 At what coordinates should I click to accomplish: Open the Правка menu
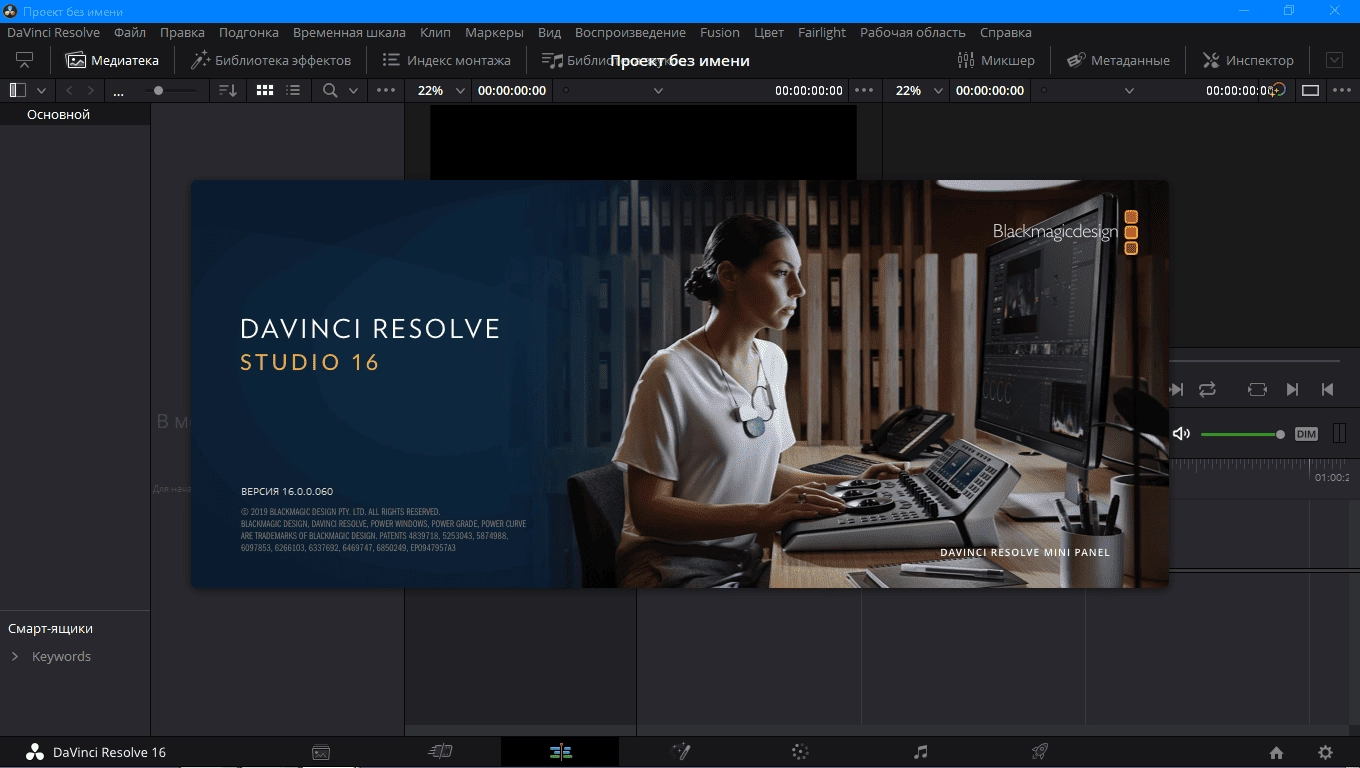point(182,32)
